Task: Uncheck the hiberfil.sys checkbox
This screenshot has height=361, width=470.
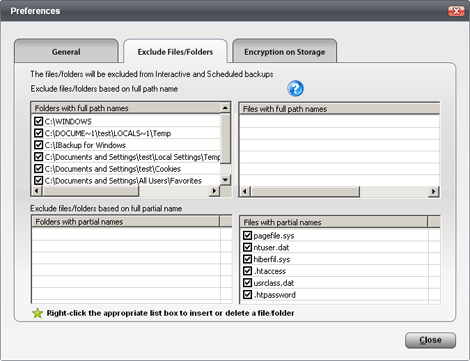Action: (x=247, y=259)
